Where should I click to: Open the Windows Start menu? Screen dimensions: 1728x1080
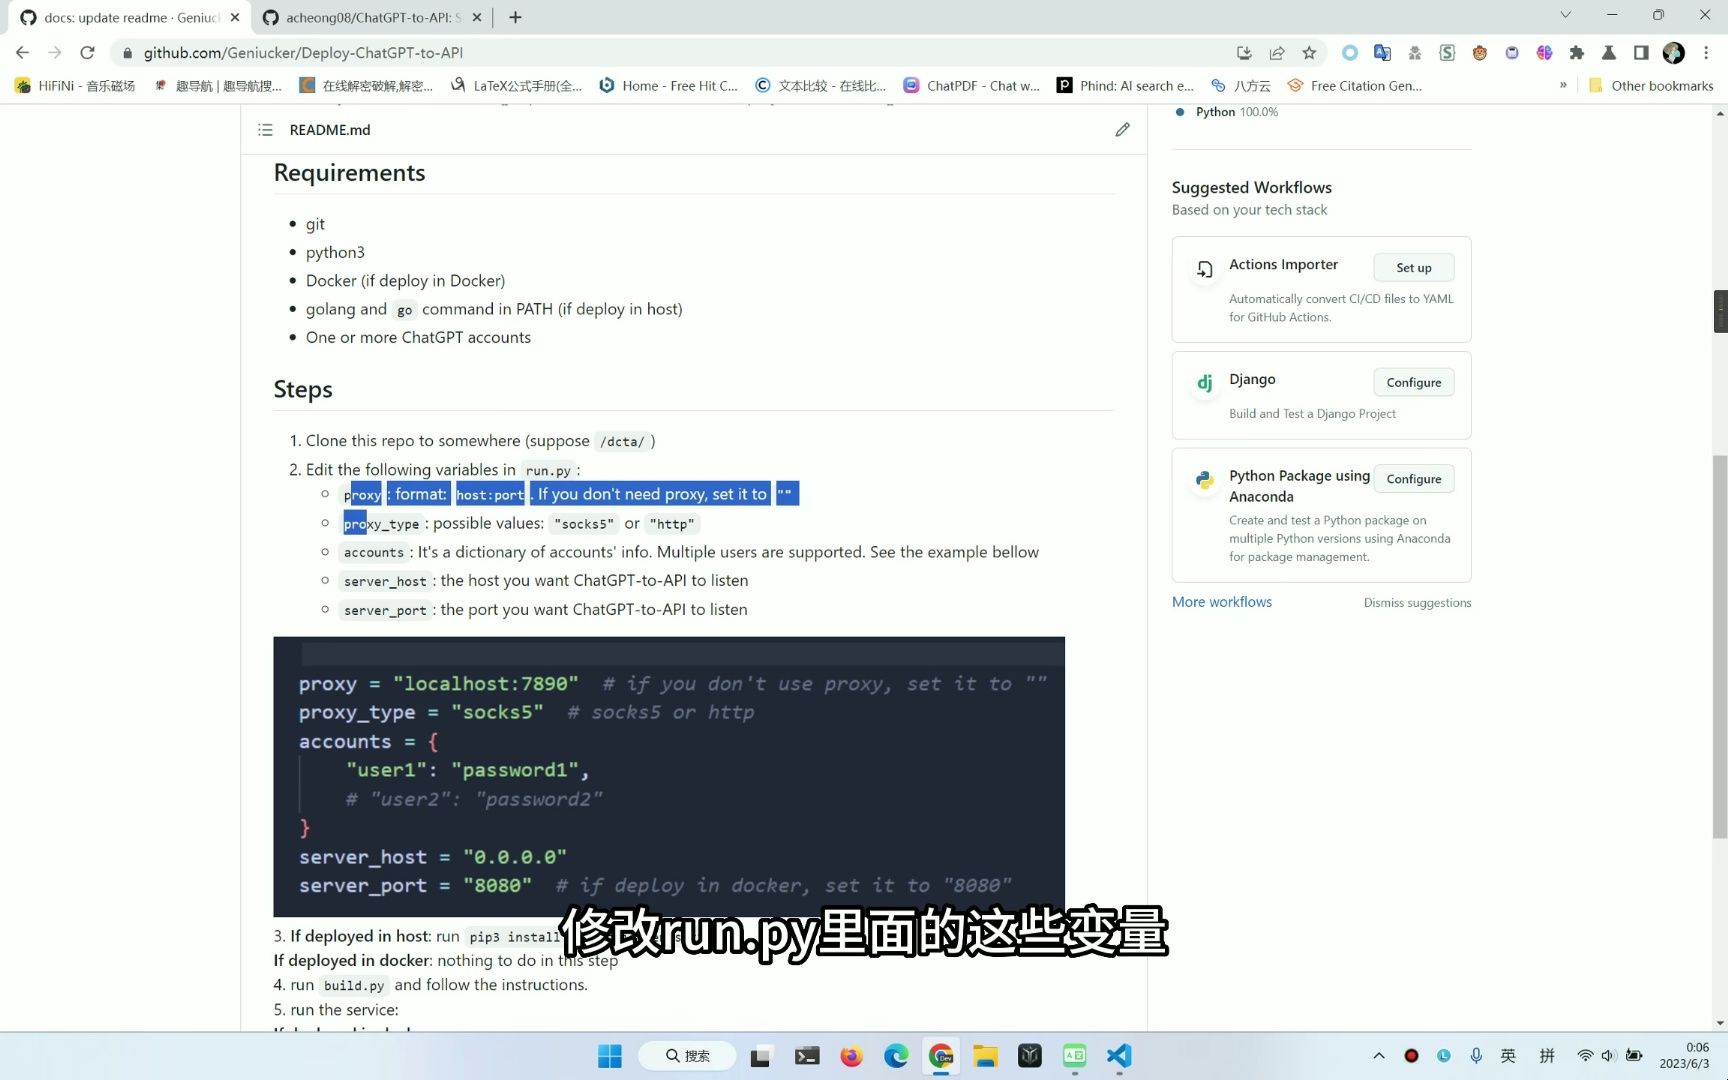pyautogui.click(x=610, y=1056)
